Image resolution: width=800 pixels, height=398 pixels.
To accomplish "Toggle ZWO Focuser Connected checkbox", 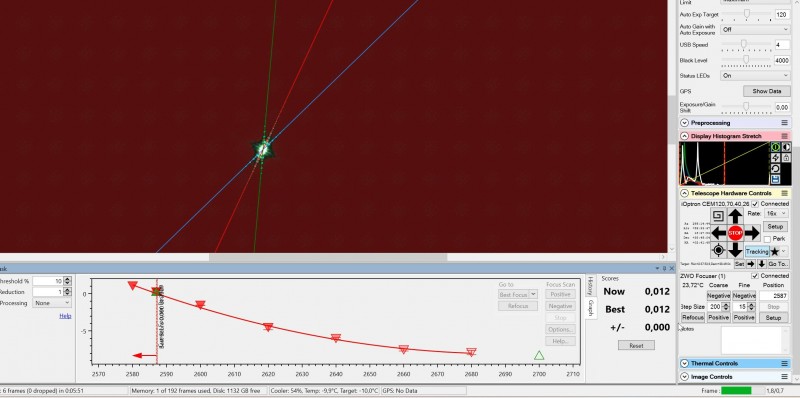I will [755, 276].
